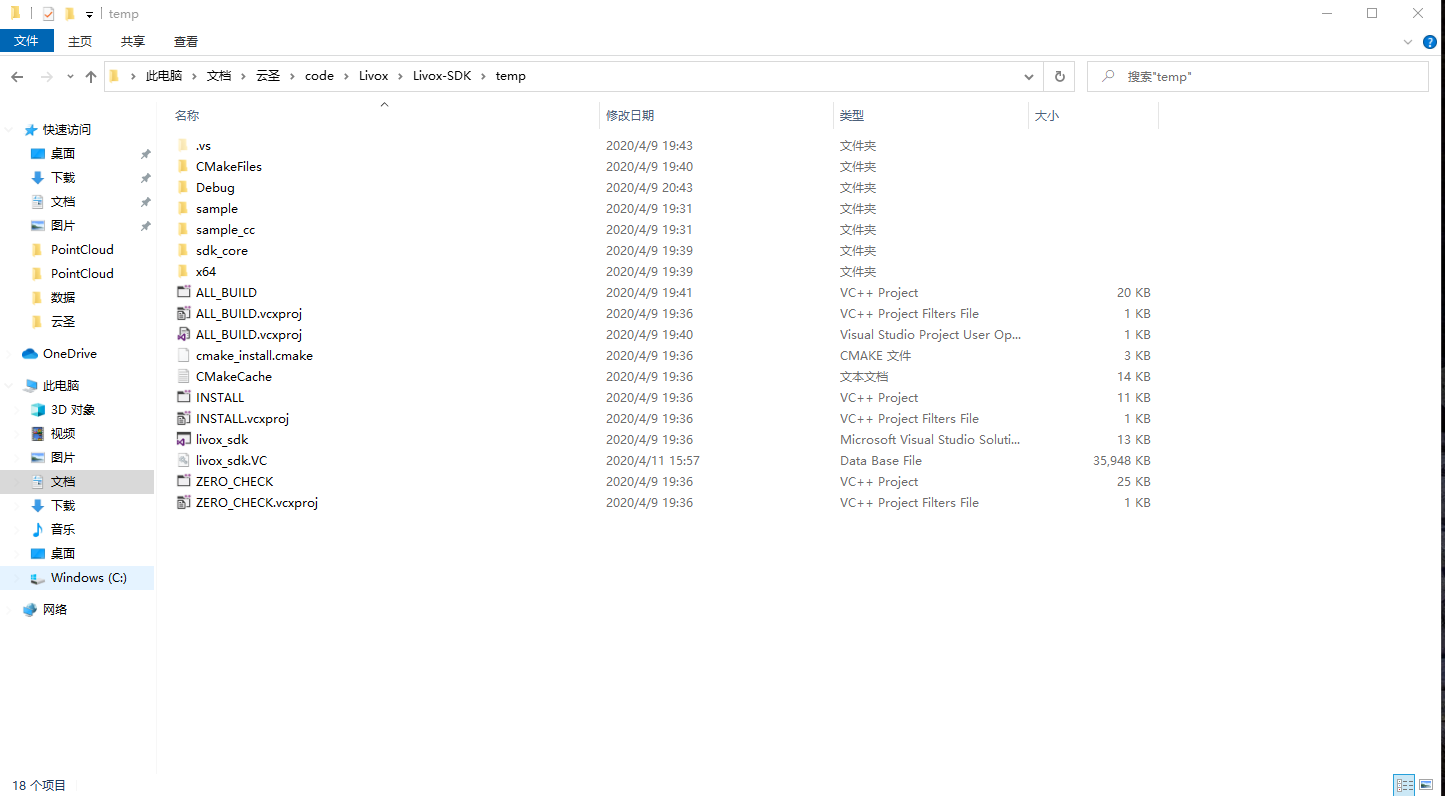Select Windows (C:) in the navigation pane
Viewport: 1445px width, 796px height.
pyautogui.click(x=77, y=577)
